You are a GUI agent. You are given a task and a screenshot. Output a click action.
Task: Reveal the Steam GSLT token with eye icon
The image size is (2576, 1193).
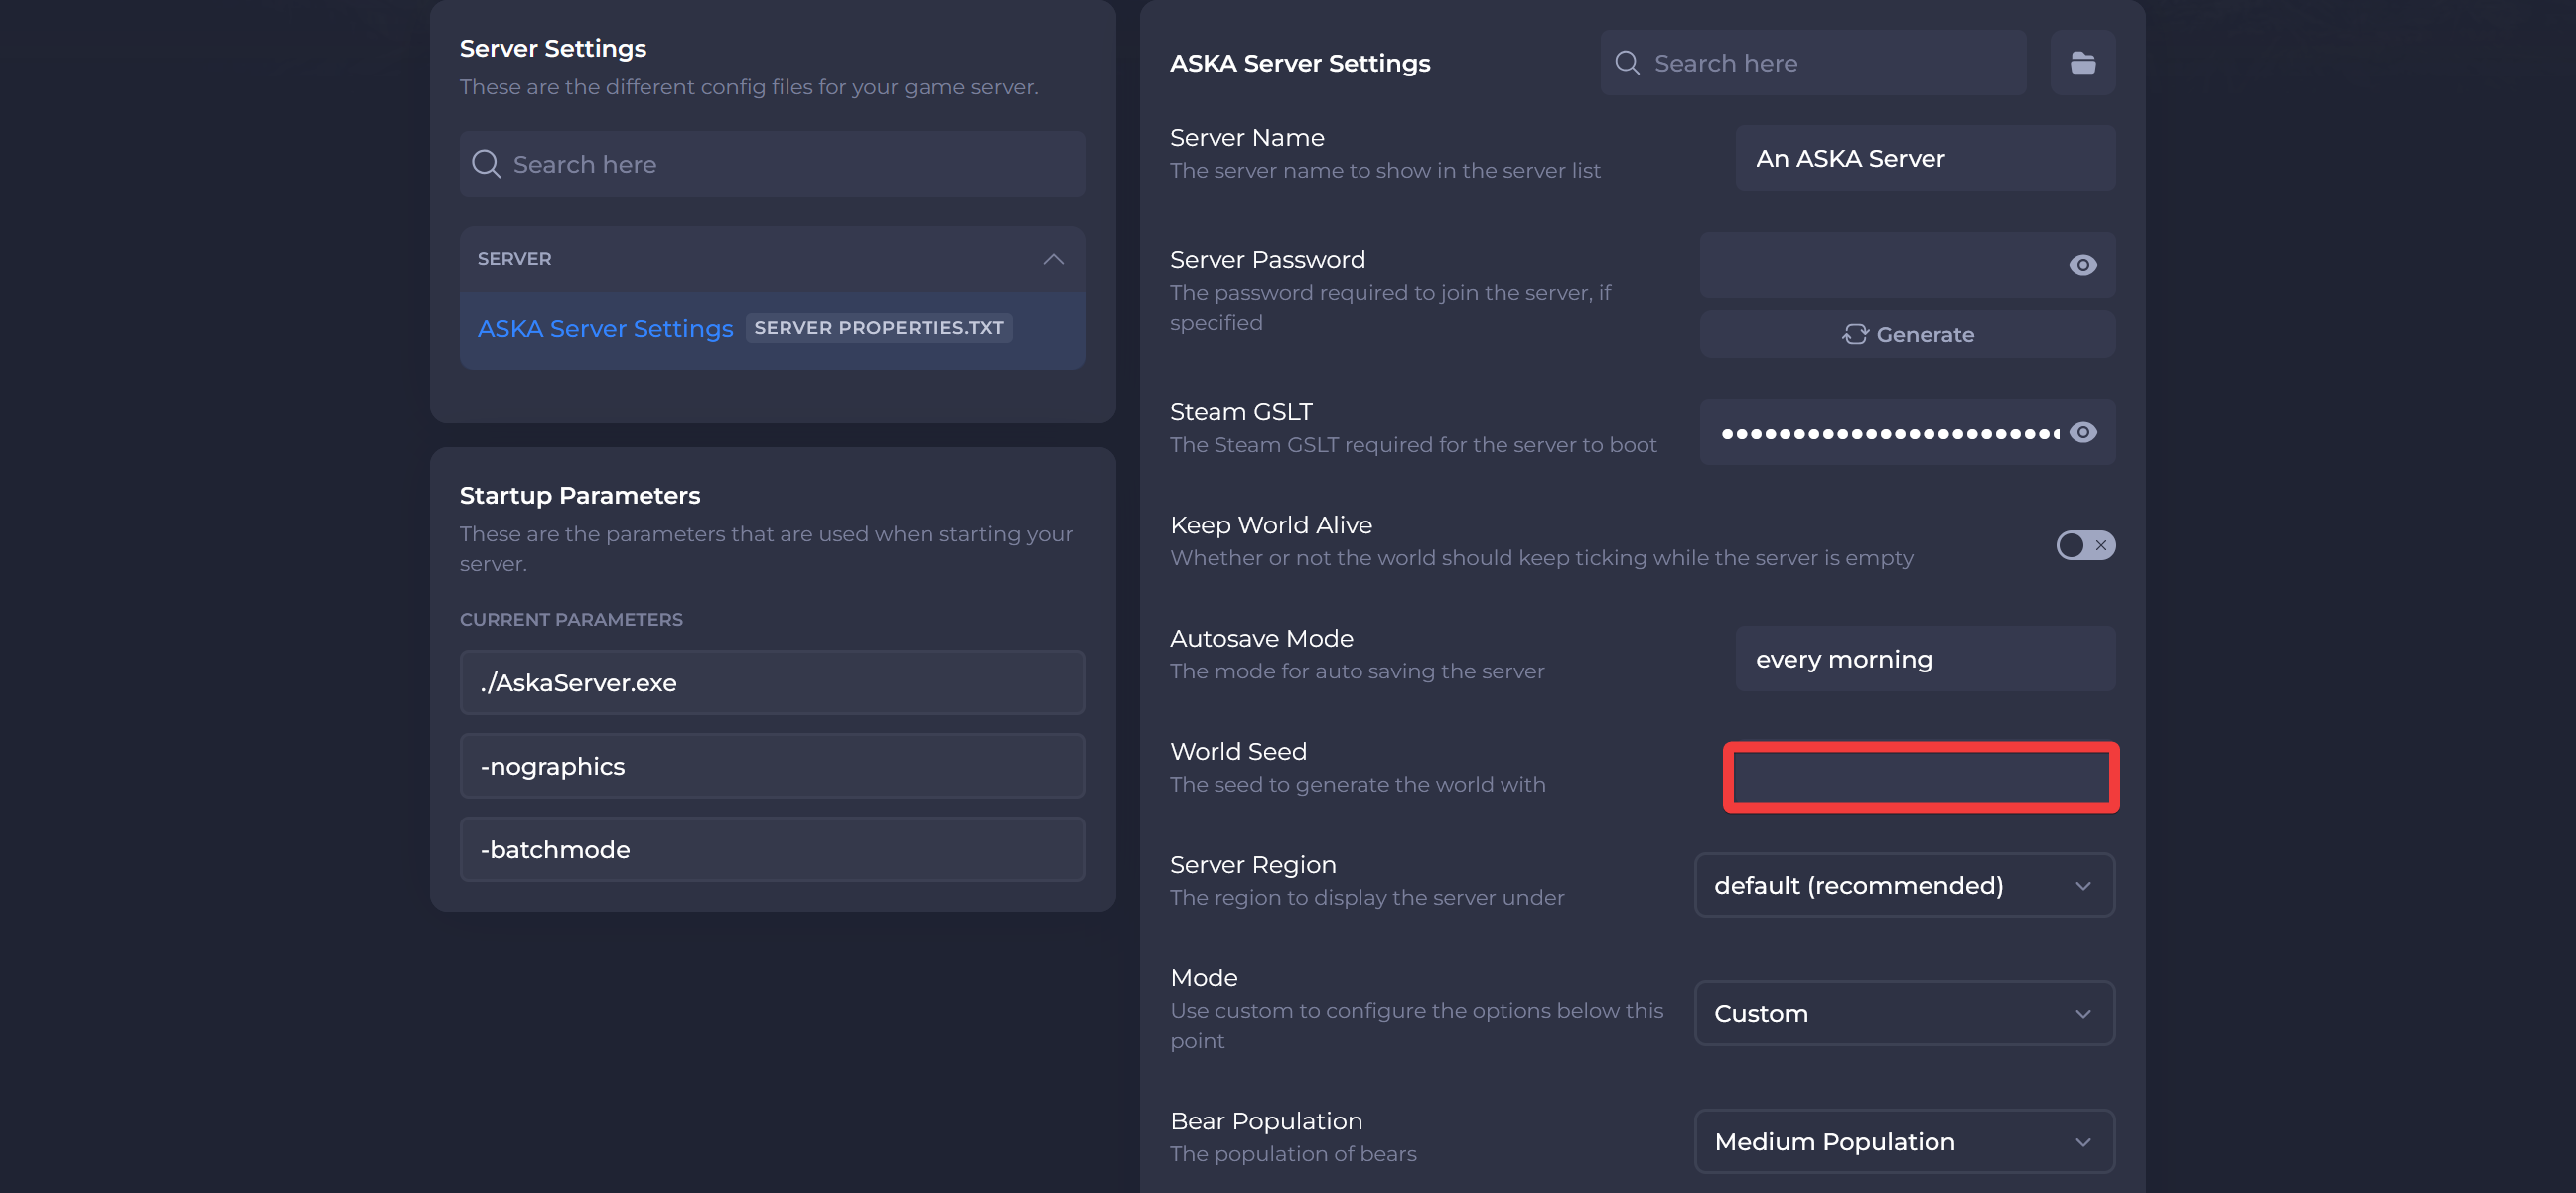[2082, 432]
